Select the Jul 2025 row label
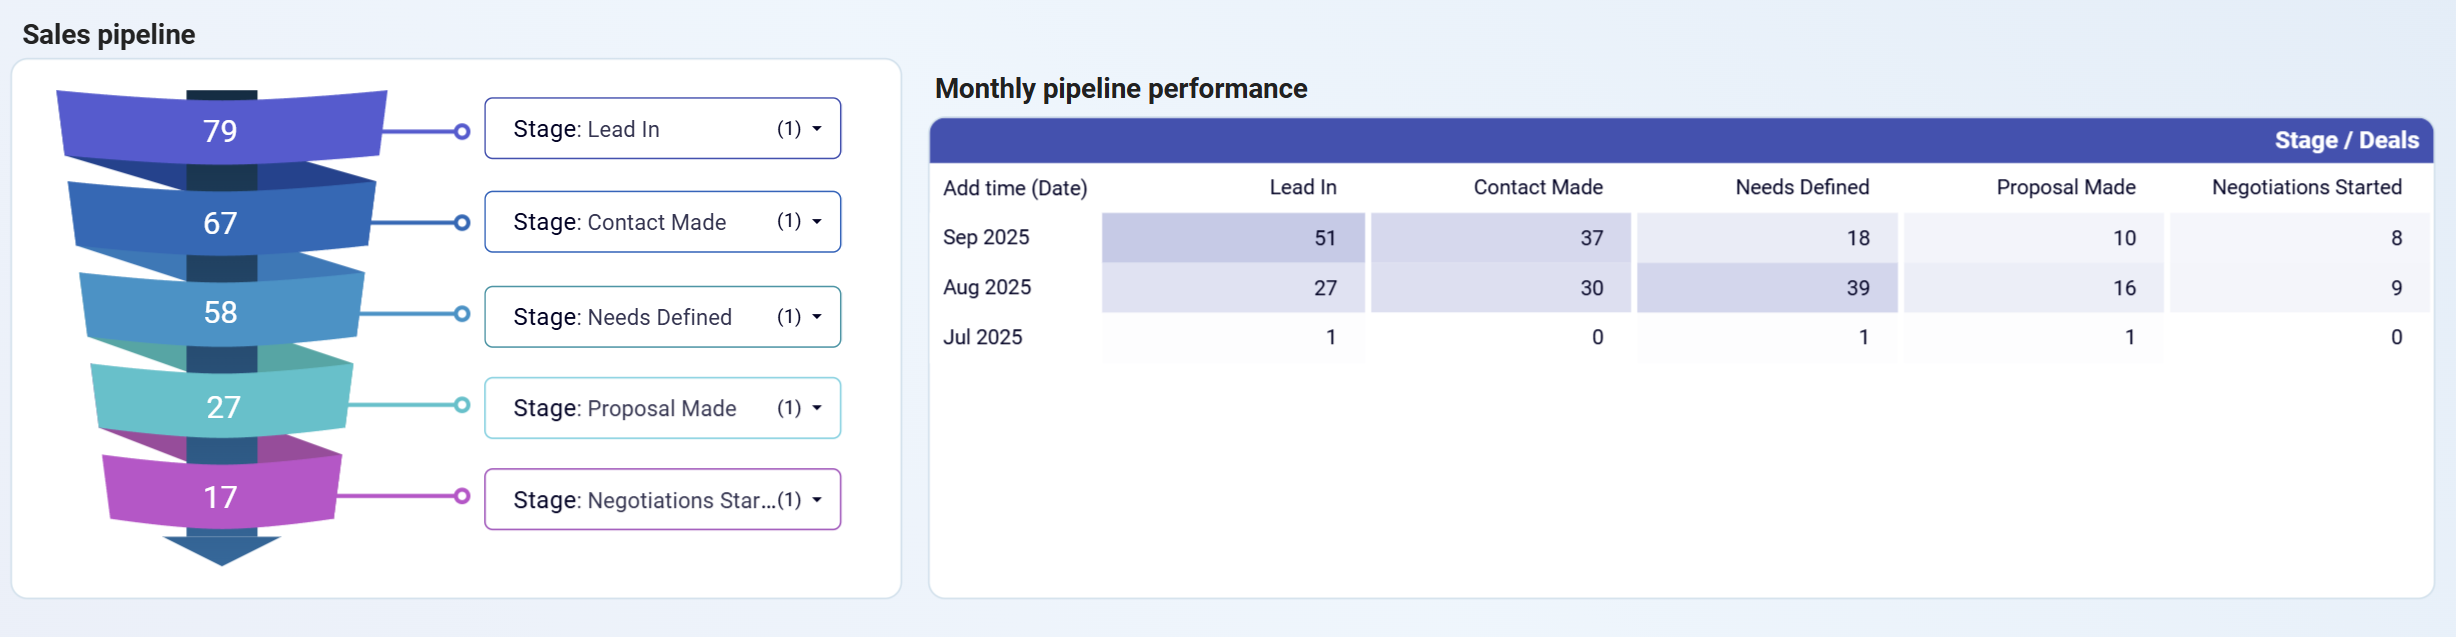Screen dimensions: 2456x637 pos(983,338)
